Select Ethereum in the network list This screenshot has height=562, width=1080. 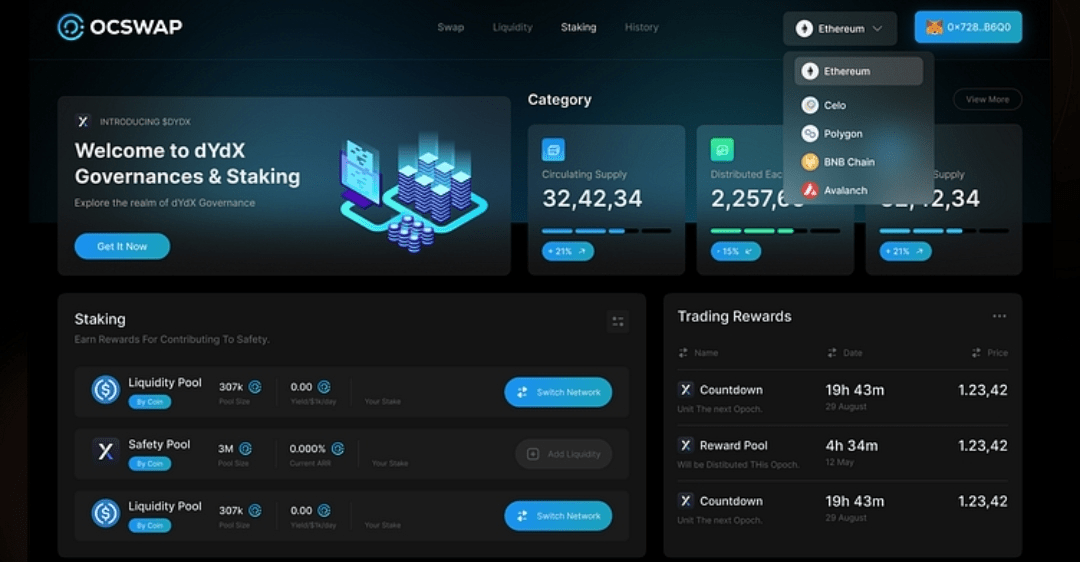coord(858,71)
